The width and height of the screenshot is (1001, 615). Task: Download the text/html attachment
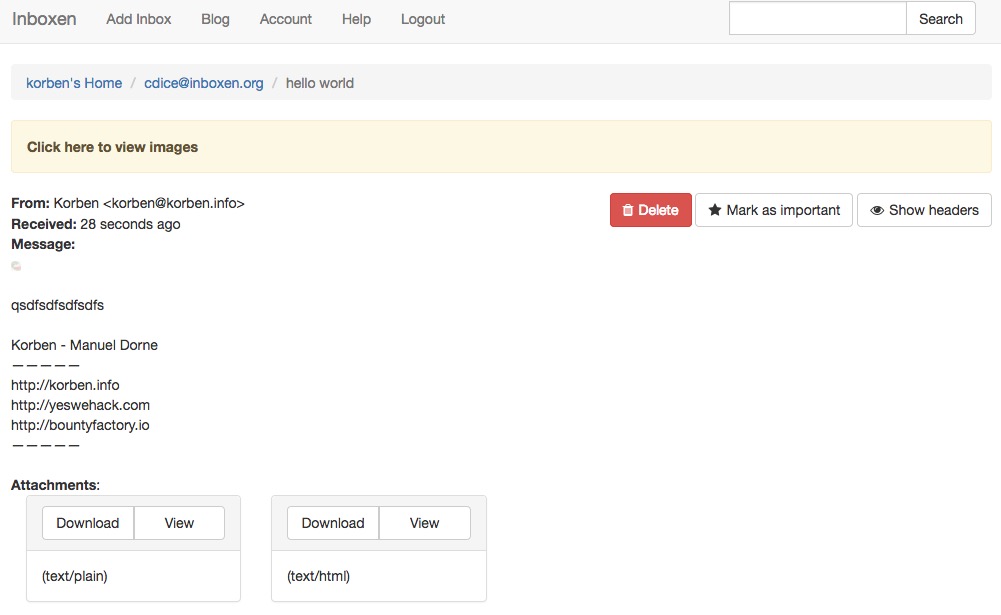(333, 523)
